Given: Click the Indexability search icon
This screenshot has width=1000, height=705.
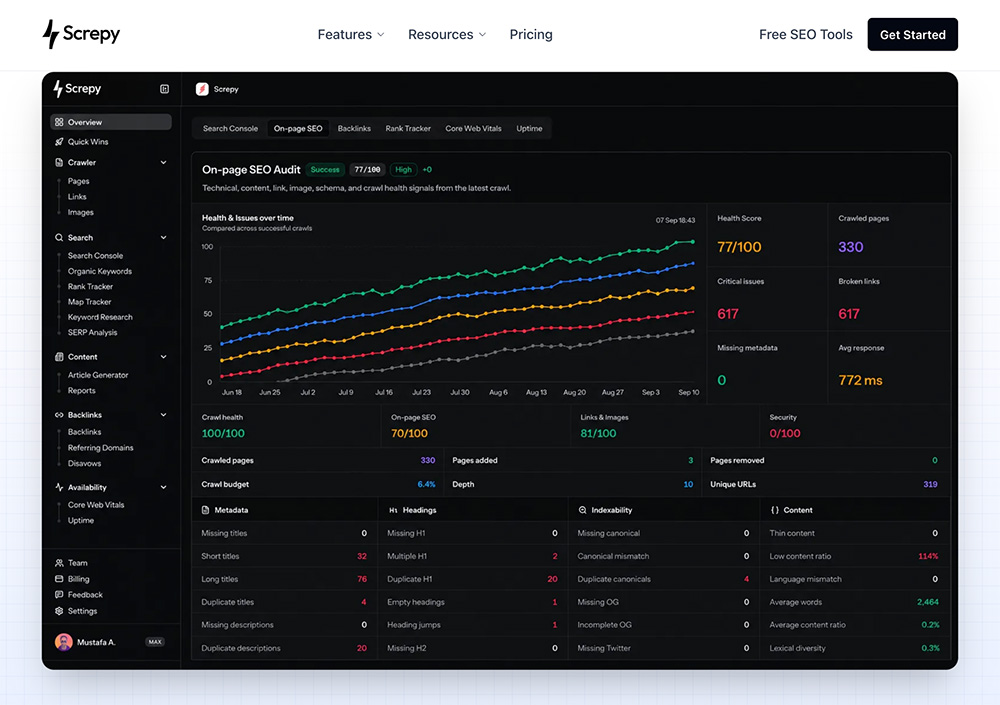Looking at the screenshot, I should pyautogui.click(x=582, y=510).
